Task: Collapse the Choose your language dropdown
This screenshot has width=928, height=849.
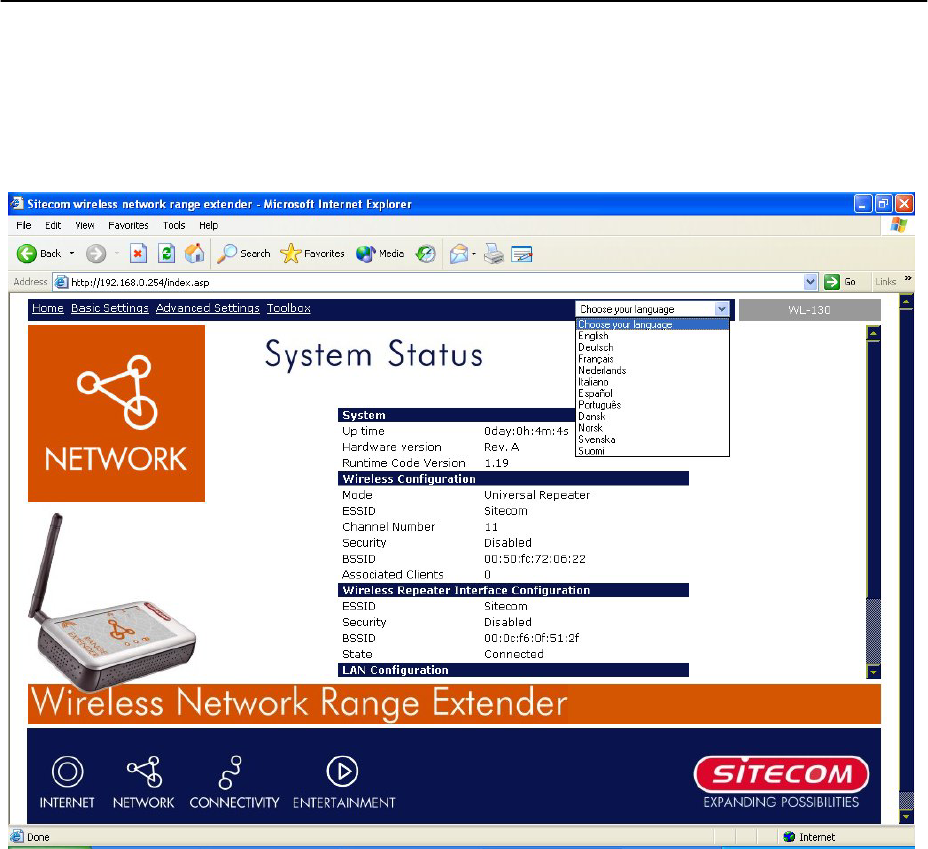Action: tap(721, 309)
